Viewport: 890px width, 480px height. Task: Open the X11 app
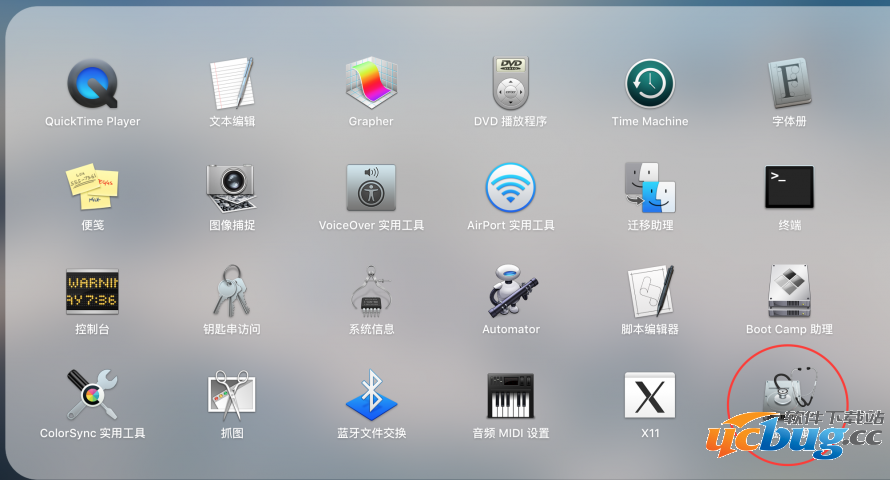tap(650, 395)
